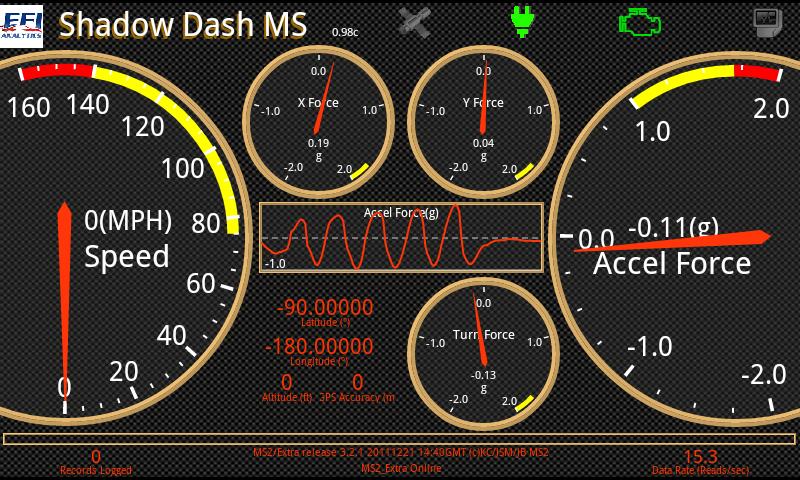Select the Y Force gauge
The height and width of the screenshot is (480, 800).
click(x=483, y=122)
